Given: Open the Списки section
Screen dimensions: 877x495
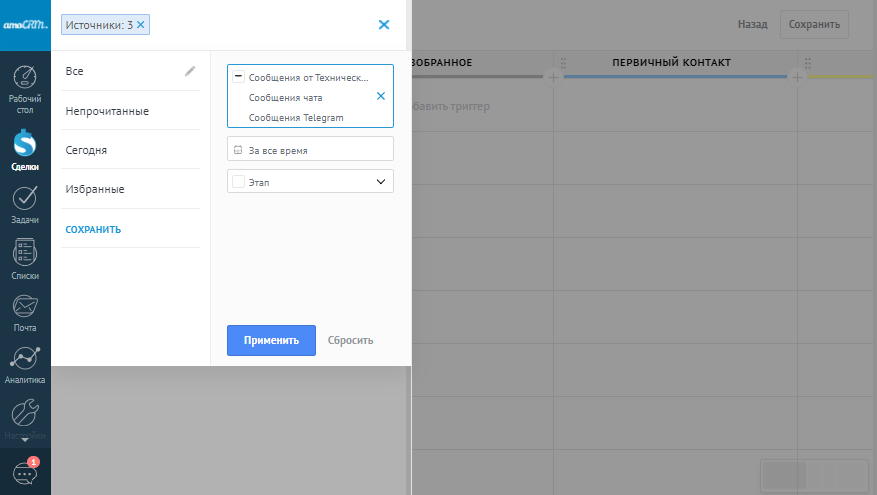Looking at the screenshot, I should point(25,258).
